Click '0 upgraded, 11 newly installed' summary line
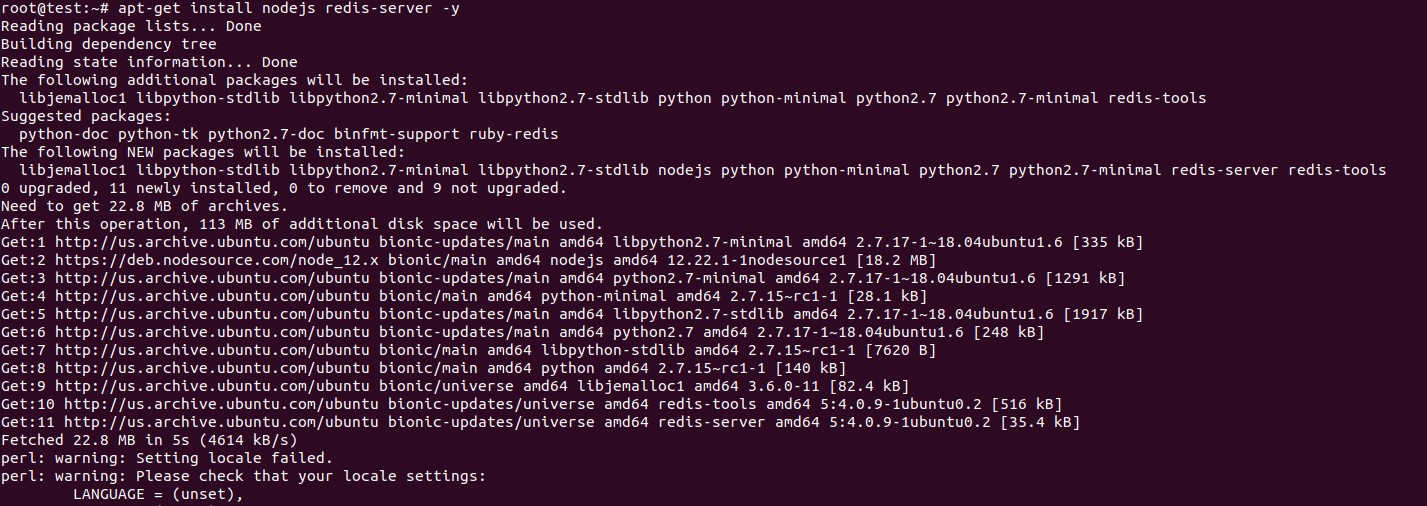The height and width of the screenshot is (506, 1427). click(284, 188)
